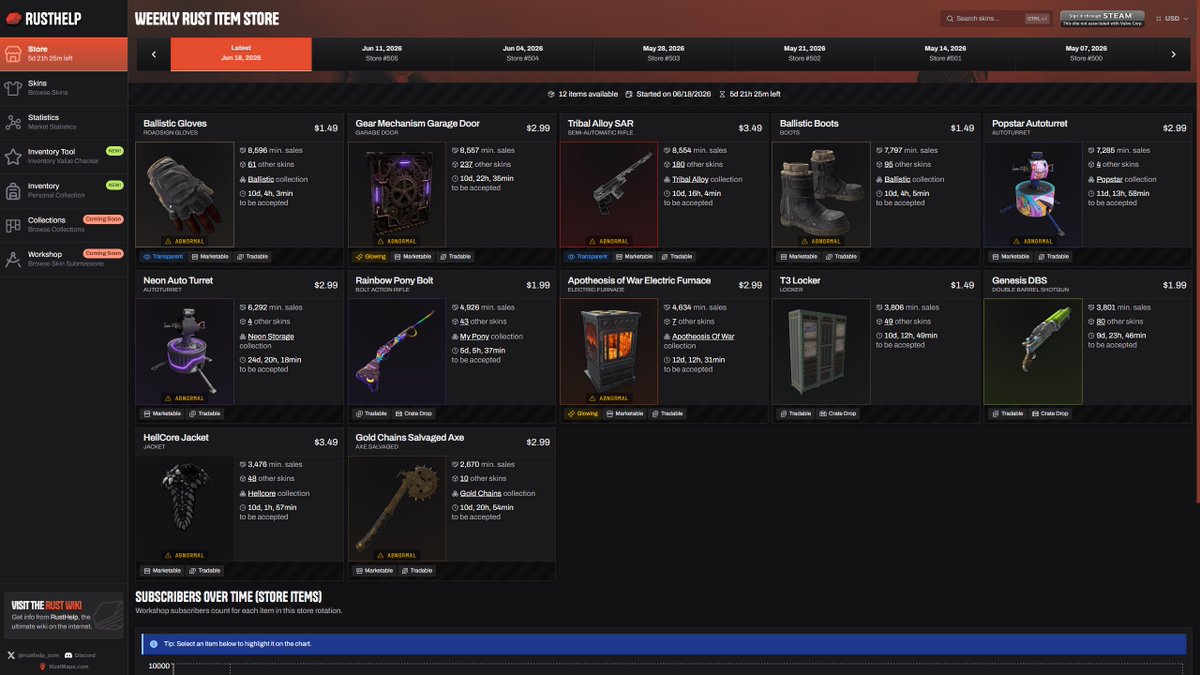This screenshot has height=675, width=1200.
Task: Select the Jun 11, 2026 Store #505 tab
Action: pos(382,54)
